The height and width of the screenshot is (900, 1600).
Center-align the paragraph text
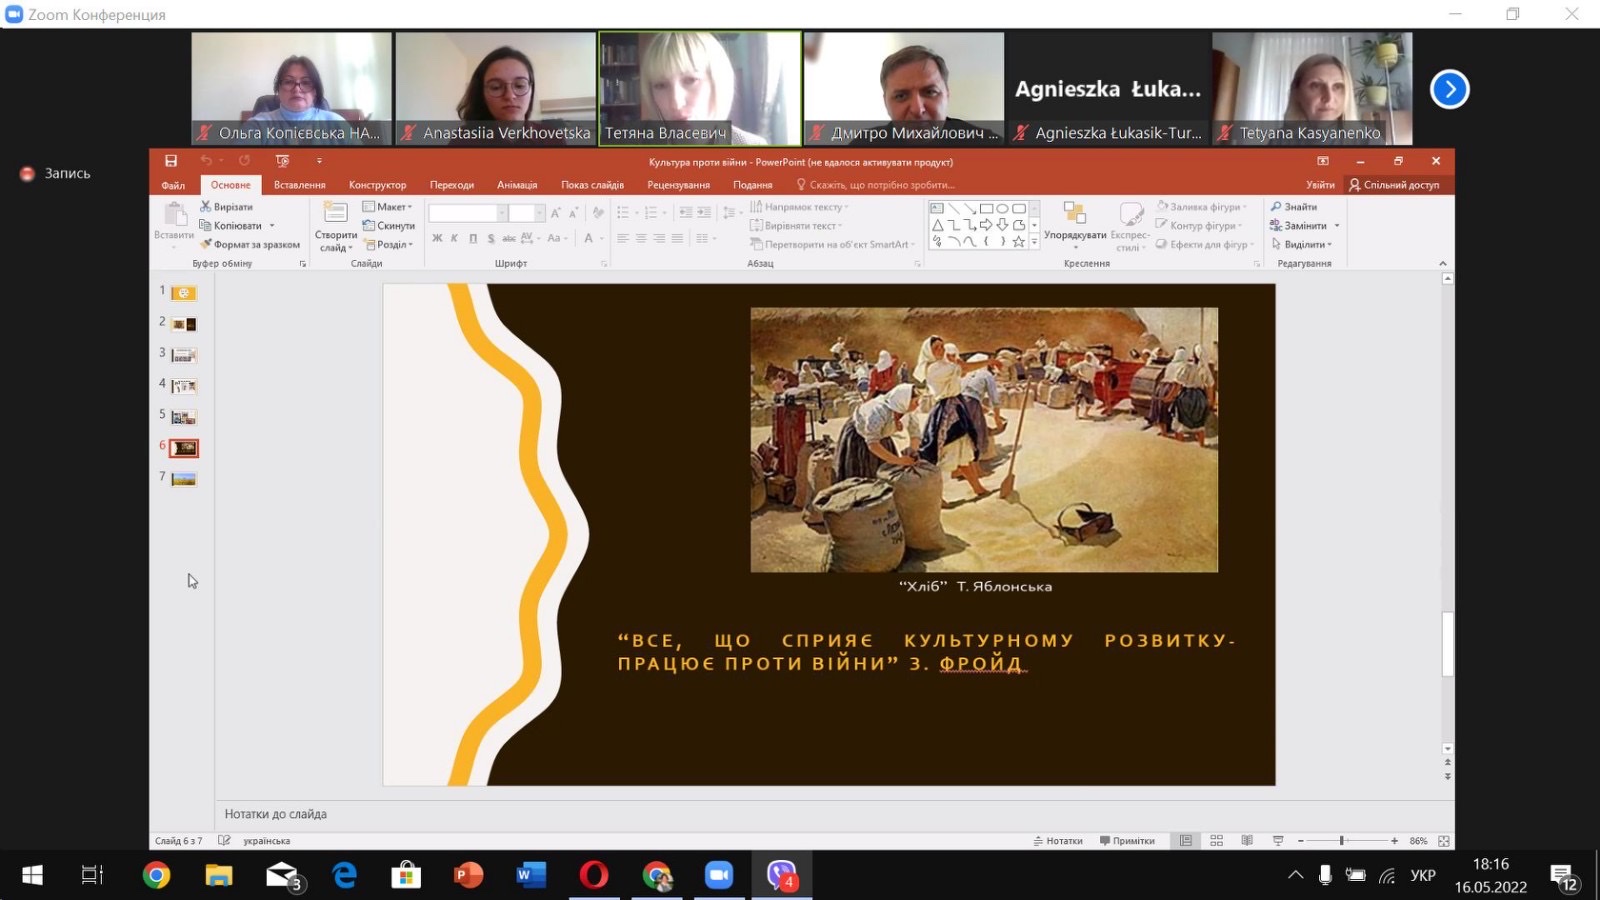click(x=641, y=238)
